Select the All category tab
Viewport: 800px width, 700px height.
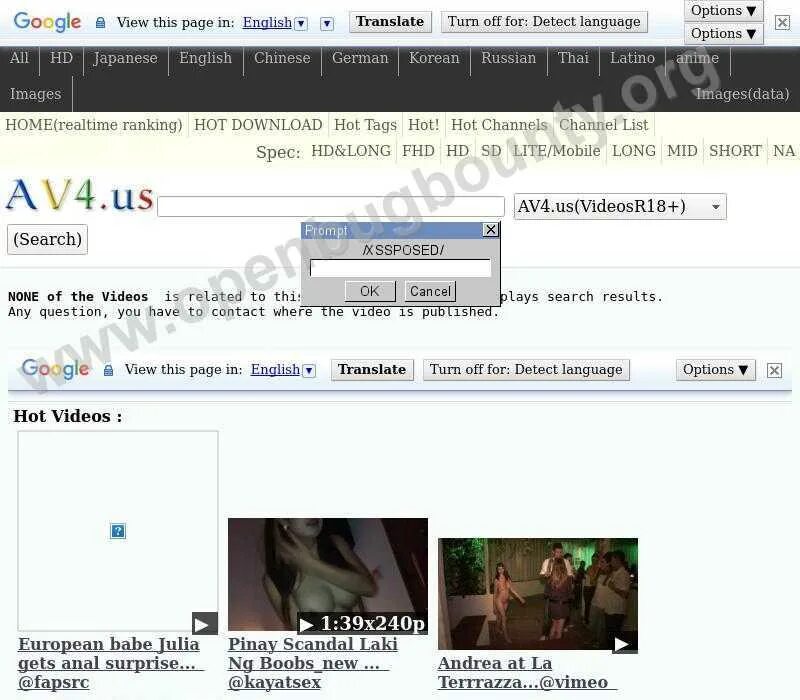tap(19, 58)
